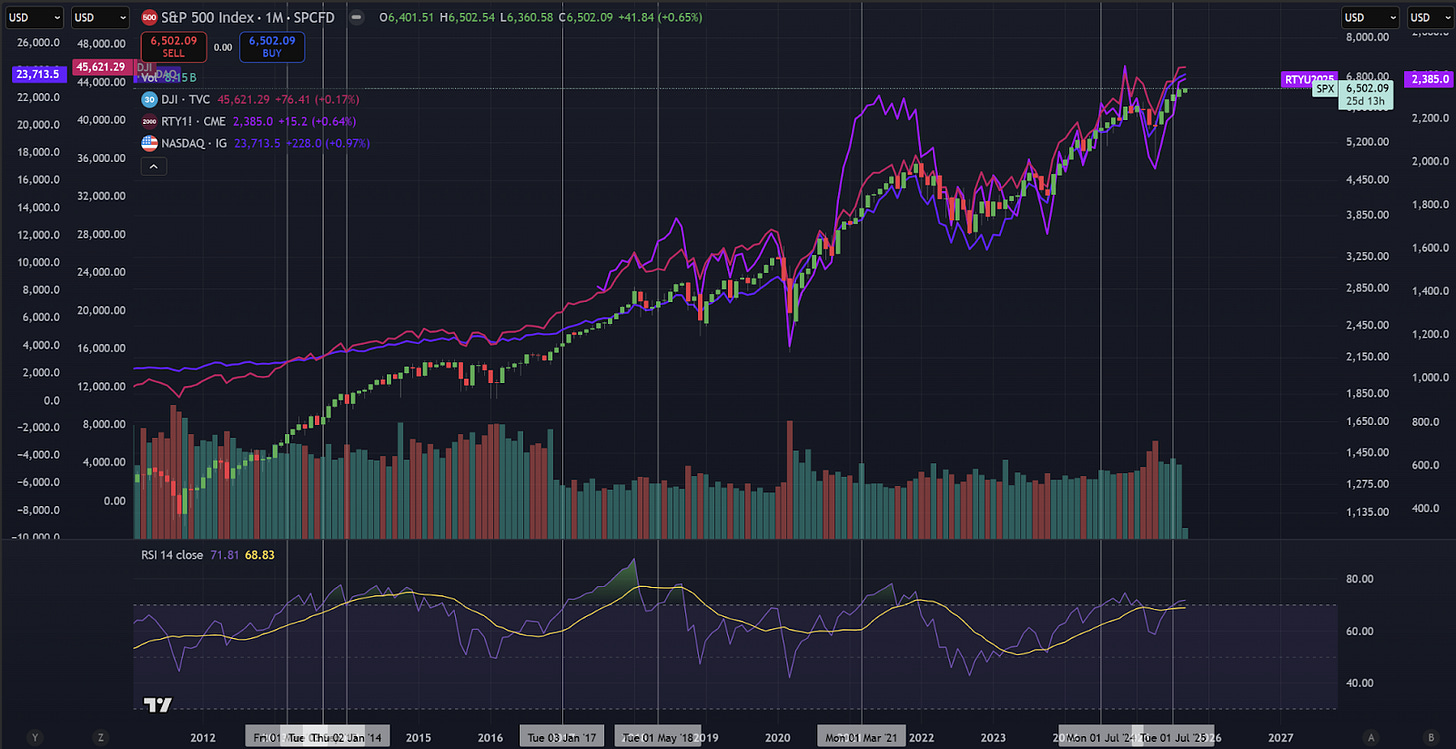This screenshot has width=1456, height=749.
Task: Click the Z scale letter marker
Action: [x=102, y=738]
